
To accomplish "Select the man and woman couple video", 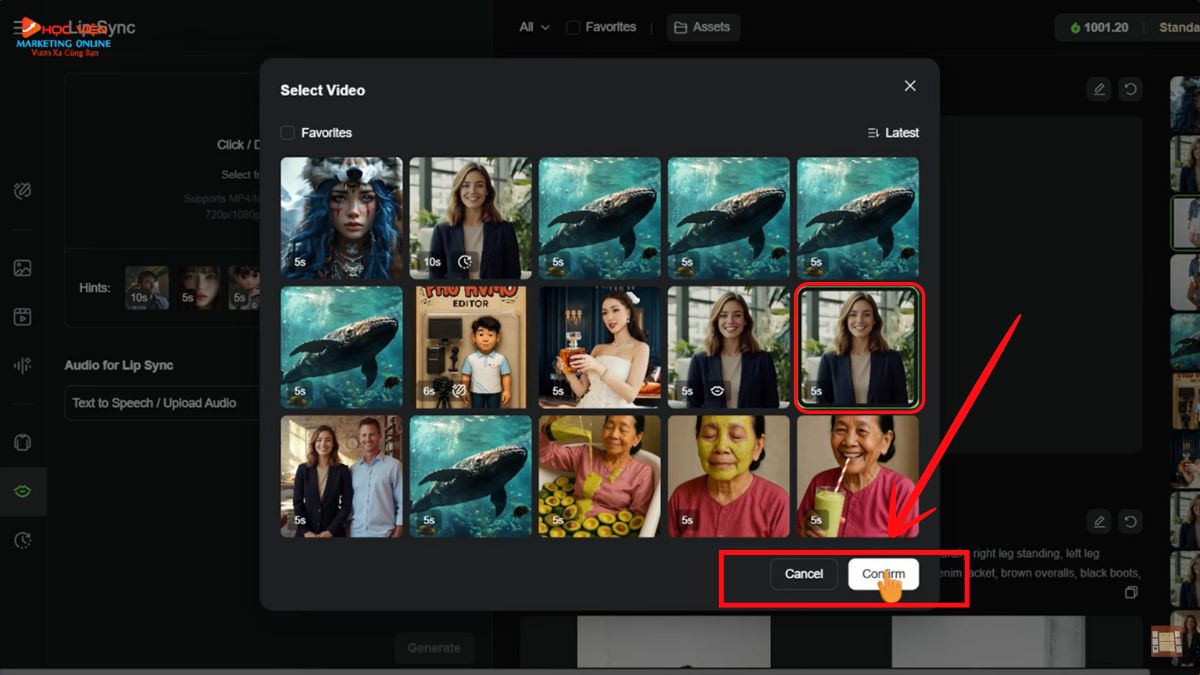I will click(x=342, y=476).
